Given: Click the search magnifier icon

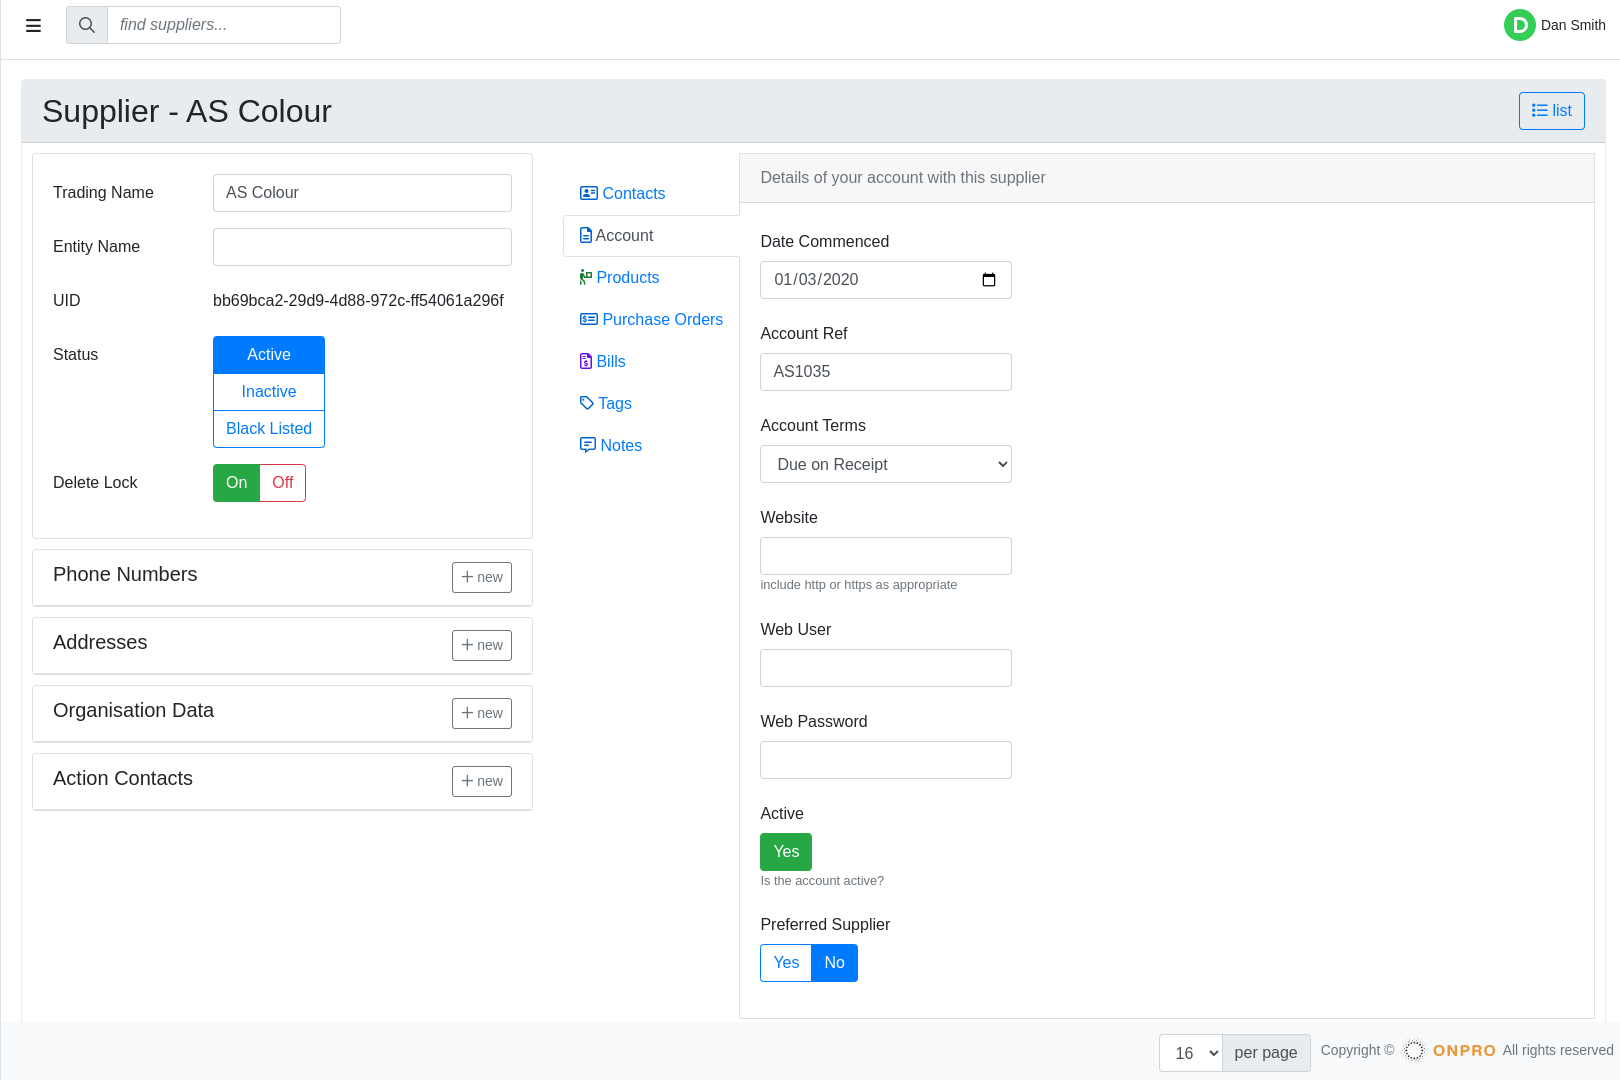Looking at the screenshot, I should 87,25.
